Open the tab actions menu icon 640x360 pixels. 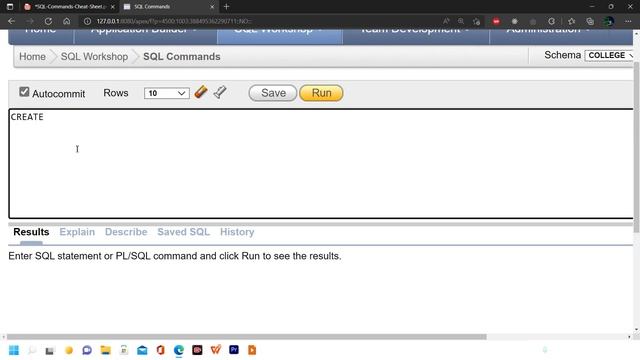click(10, 7)
